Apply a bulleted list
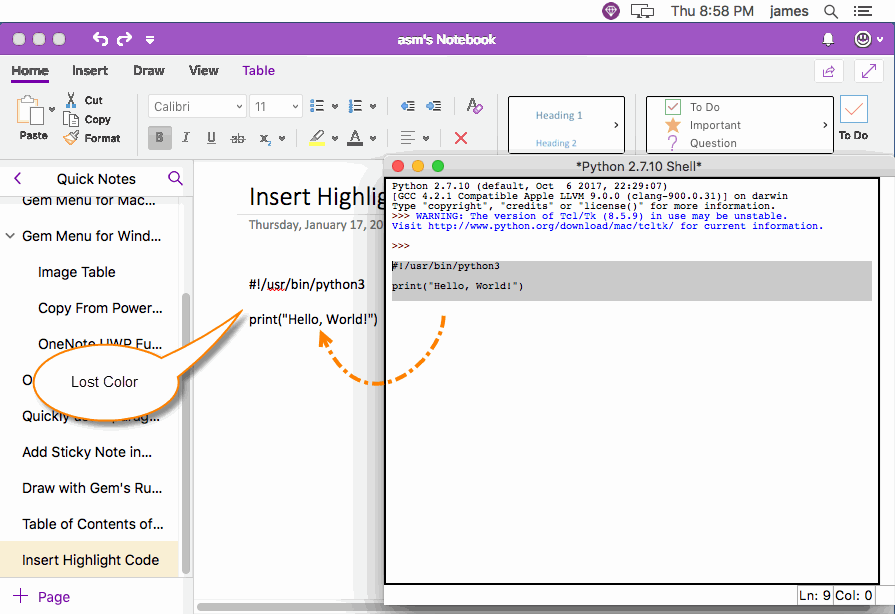 [x=318, y=106]
